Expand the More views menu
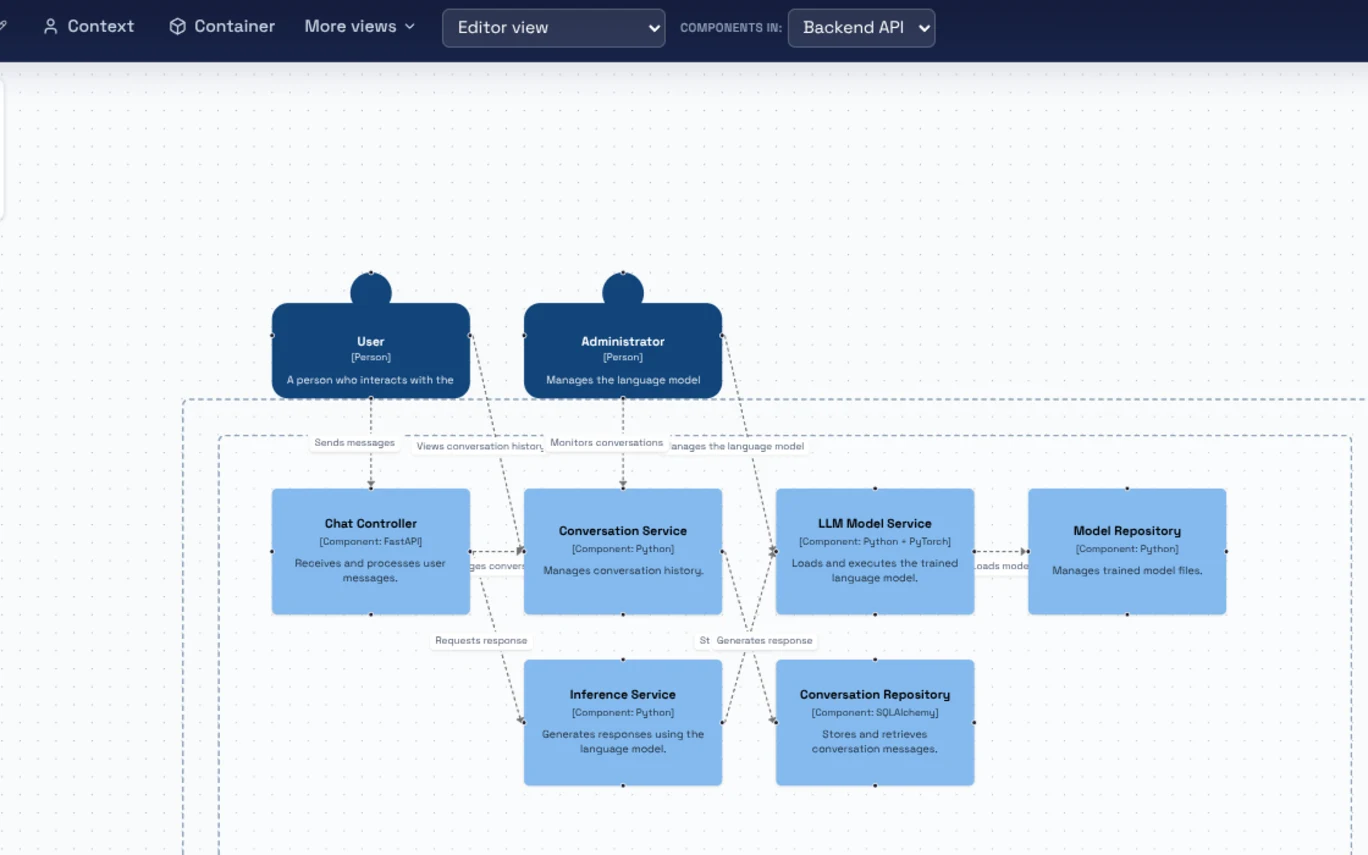Screen dimensions: 1368x855 click(x=360, y=27)
